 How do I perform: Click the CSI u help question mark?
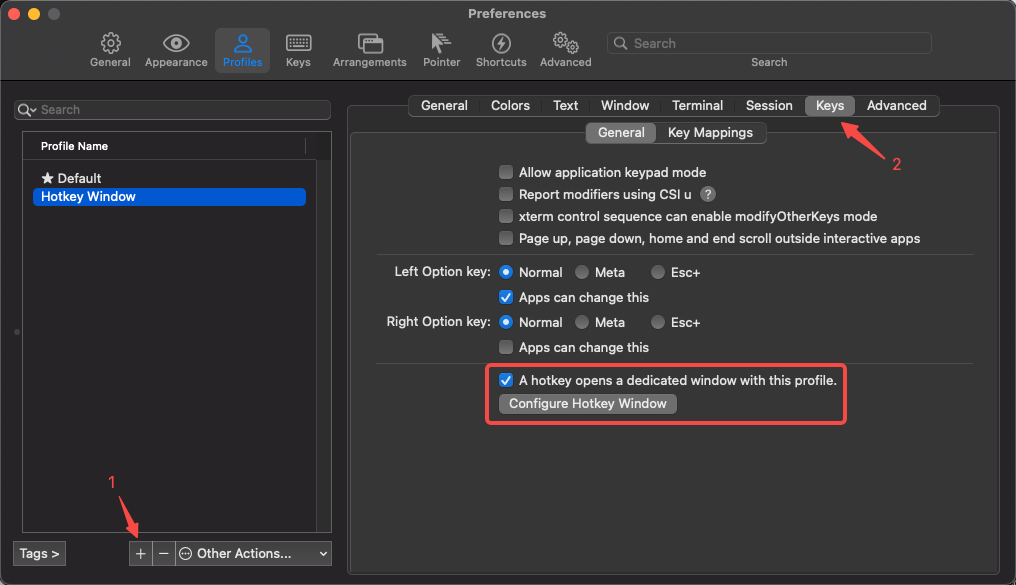click(x=708, y=195)
